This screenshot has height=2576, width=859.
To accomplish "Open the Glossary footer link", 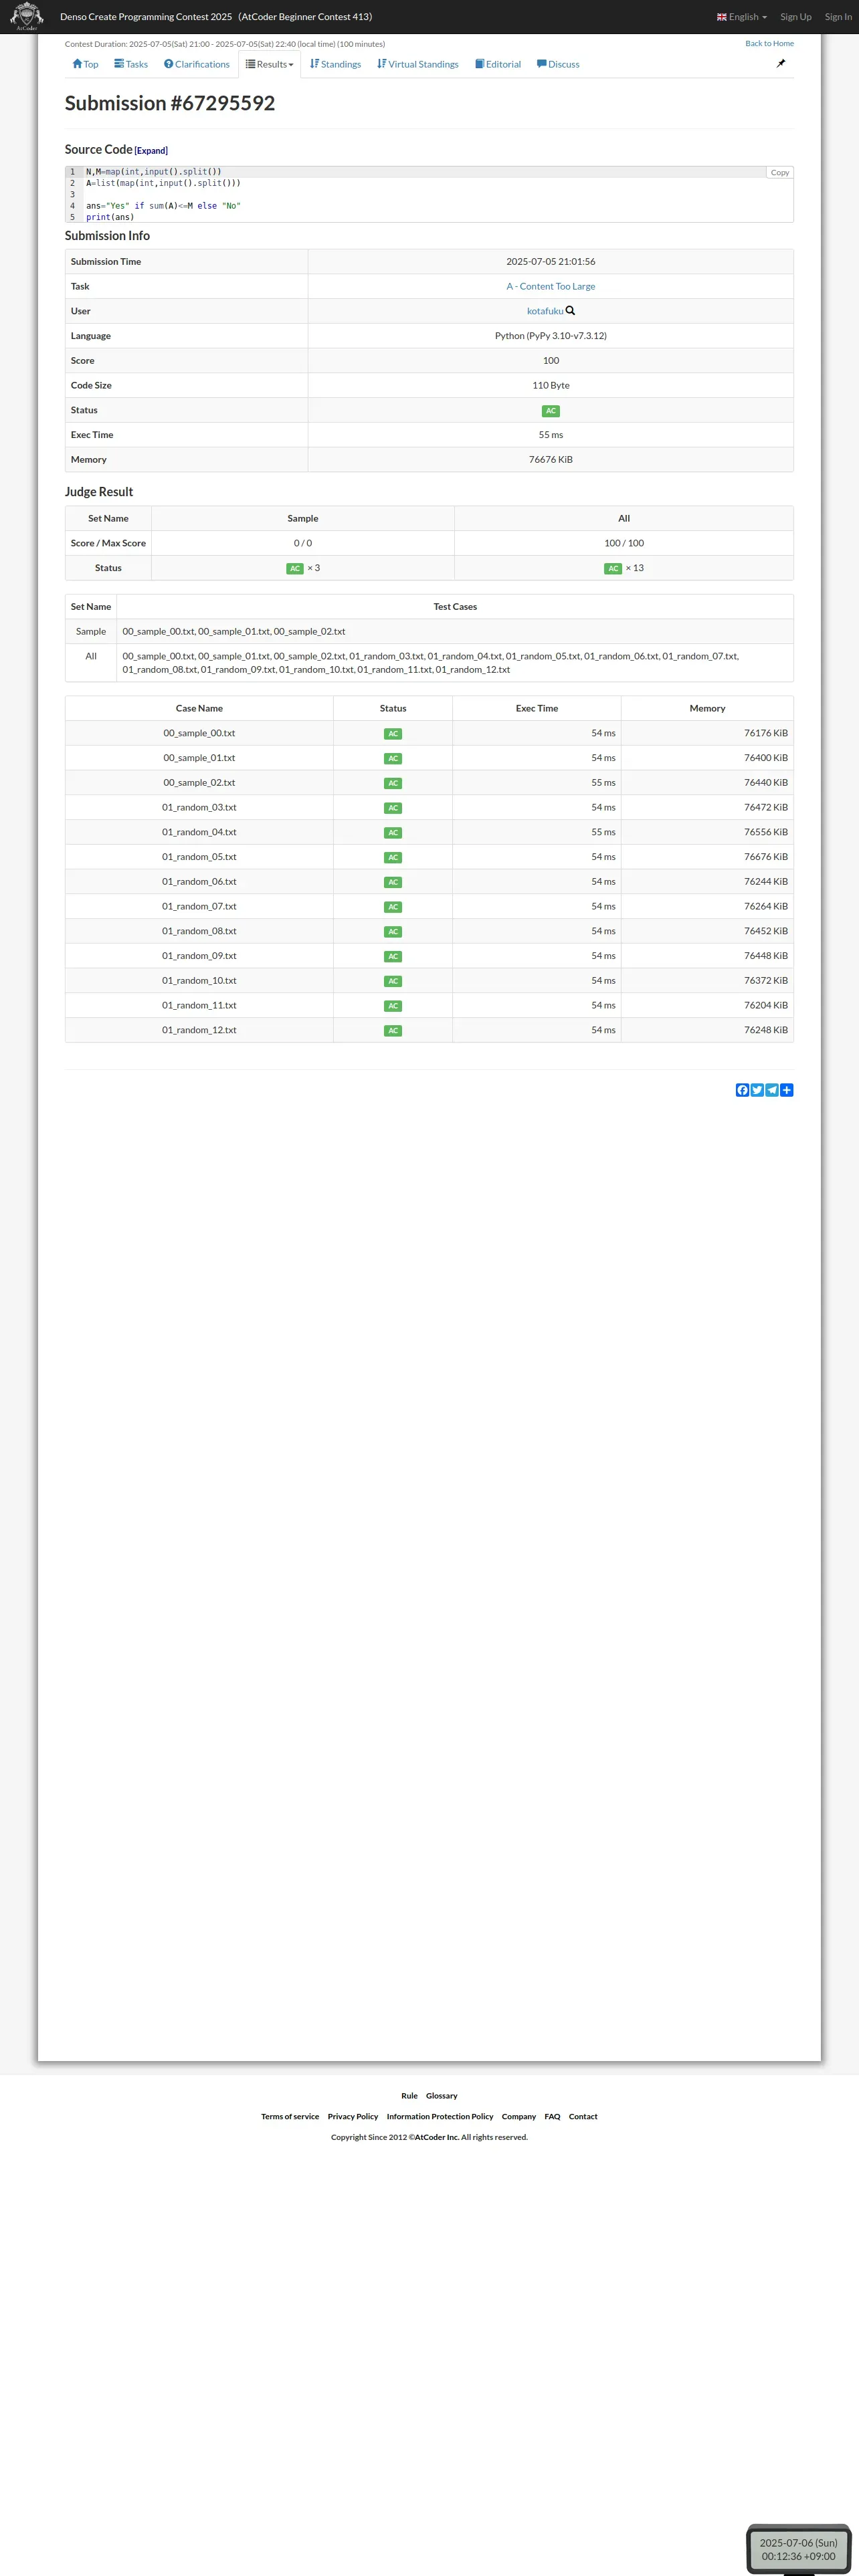I will pos(441,2095).
